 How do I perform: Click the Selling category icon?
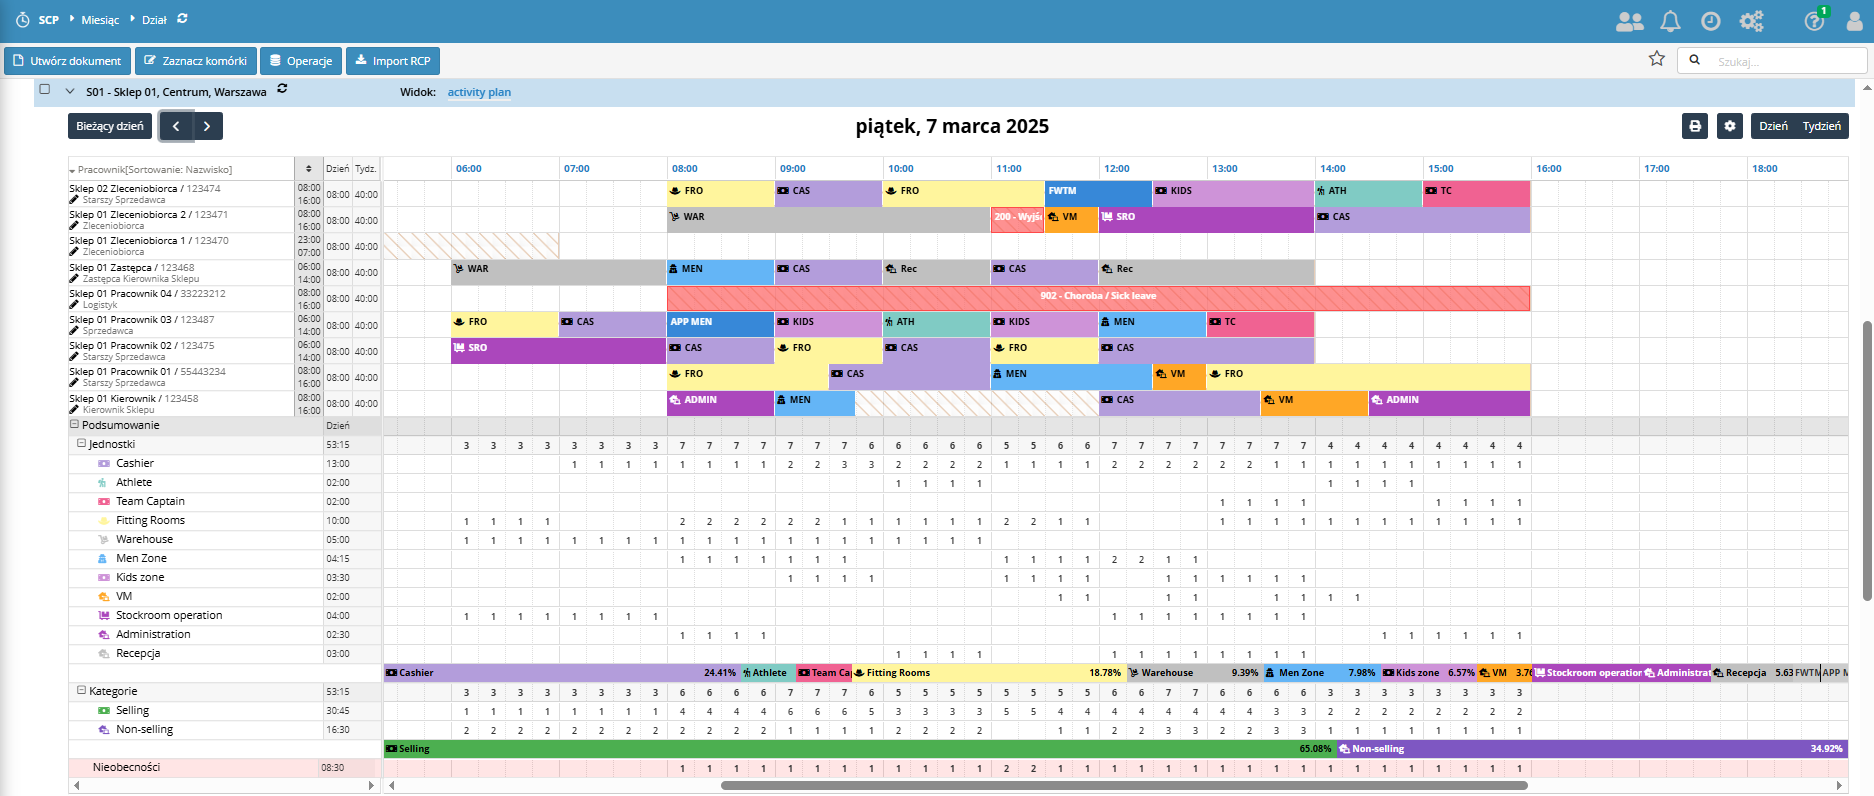[x=103, y=711]
